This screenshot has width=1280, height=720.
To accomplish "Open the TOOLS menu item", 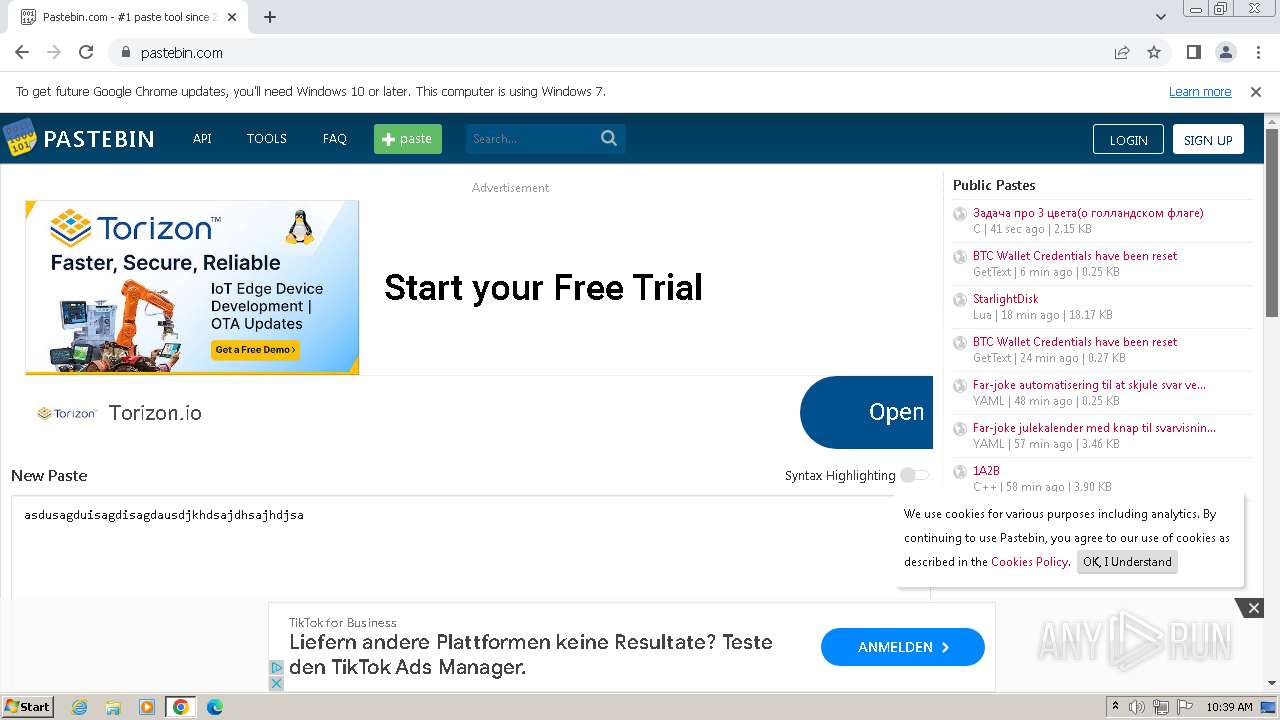I will 267,138.
